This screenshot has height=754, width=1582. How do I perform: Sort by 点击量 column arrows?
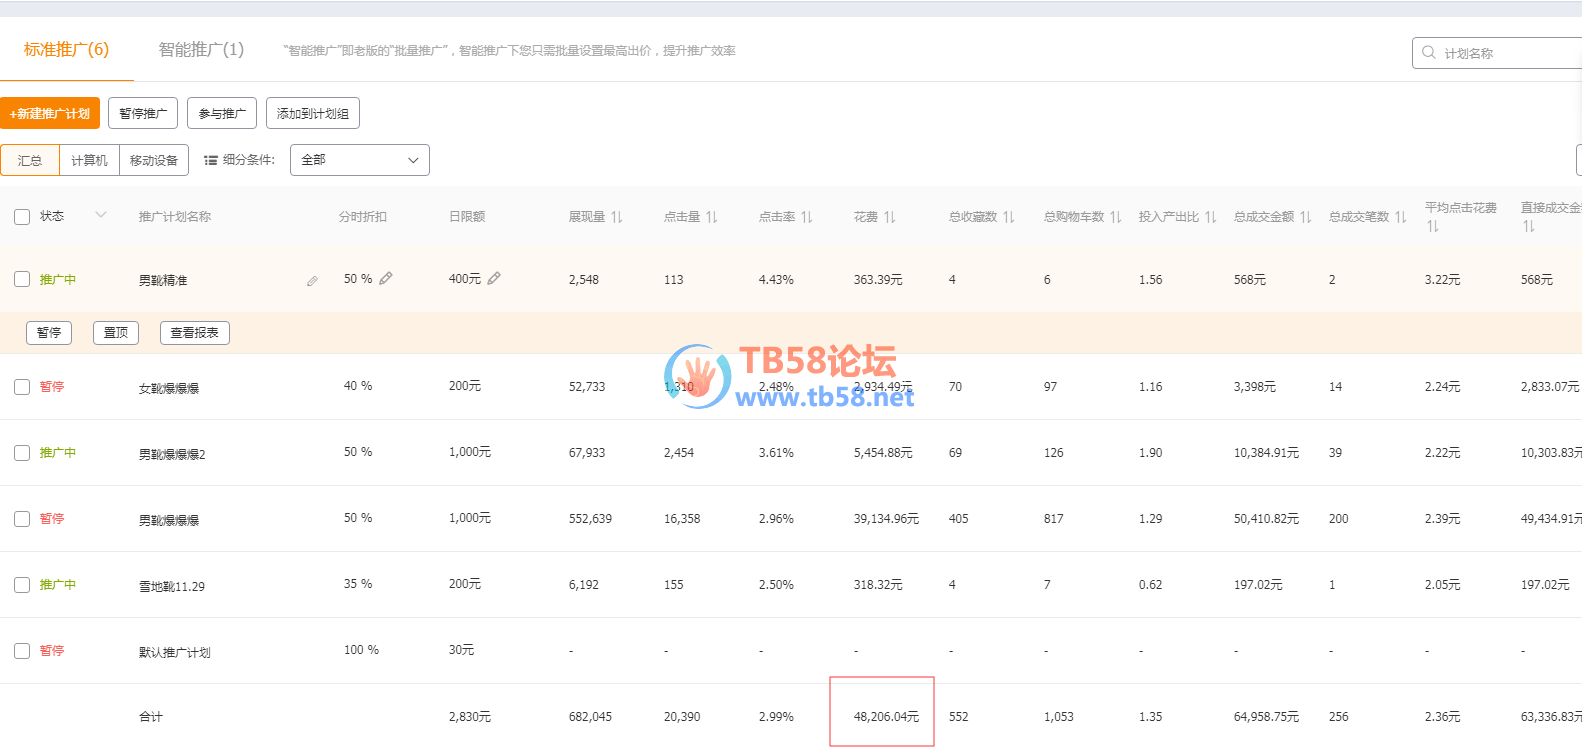[x=712, y=217]
